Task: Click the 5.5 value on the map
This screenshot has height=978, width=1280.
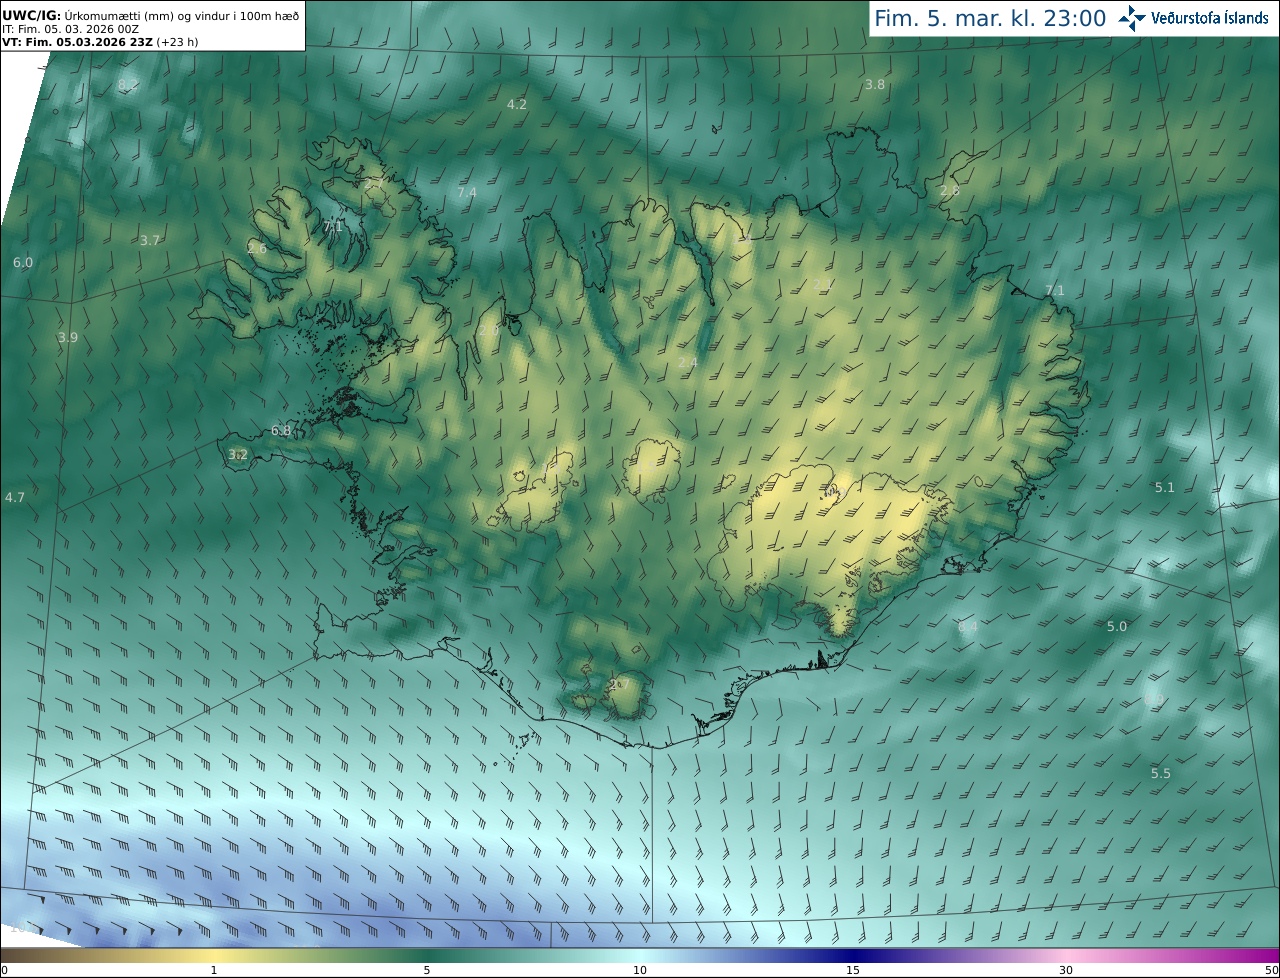Action: click(1161, 774)
